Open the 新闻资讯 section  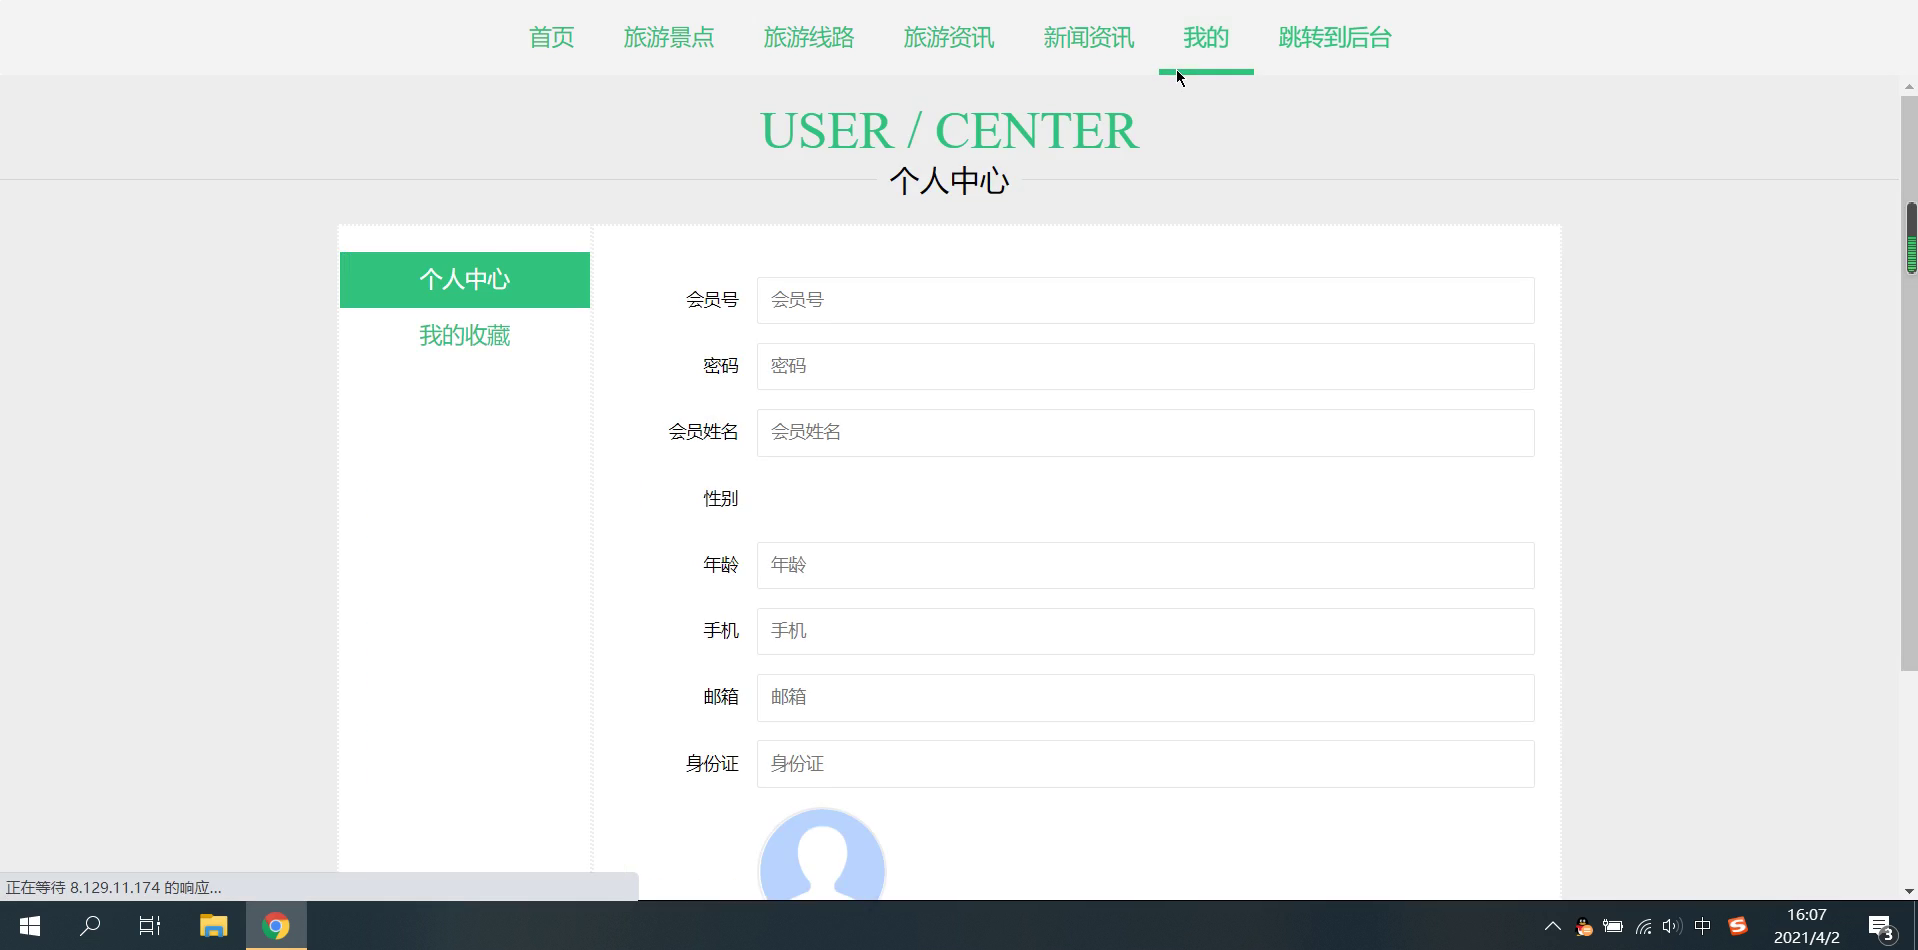pyautogui.click(x=1089, y=38)
